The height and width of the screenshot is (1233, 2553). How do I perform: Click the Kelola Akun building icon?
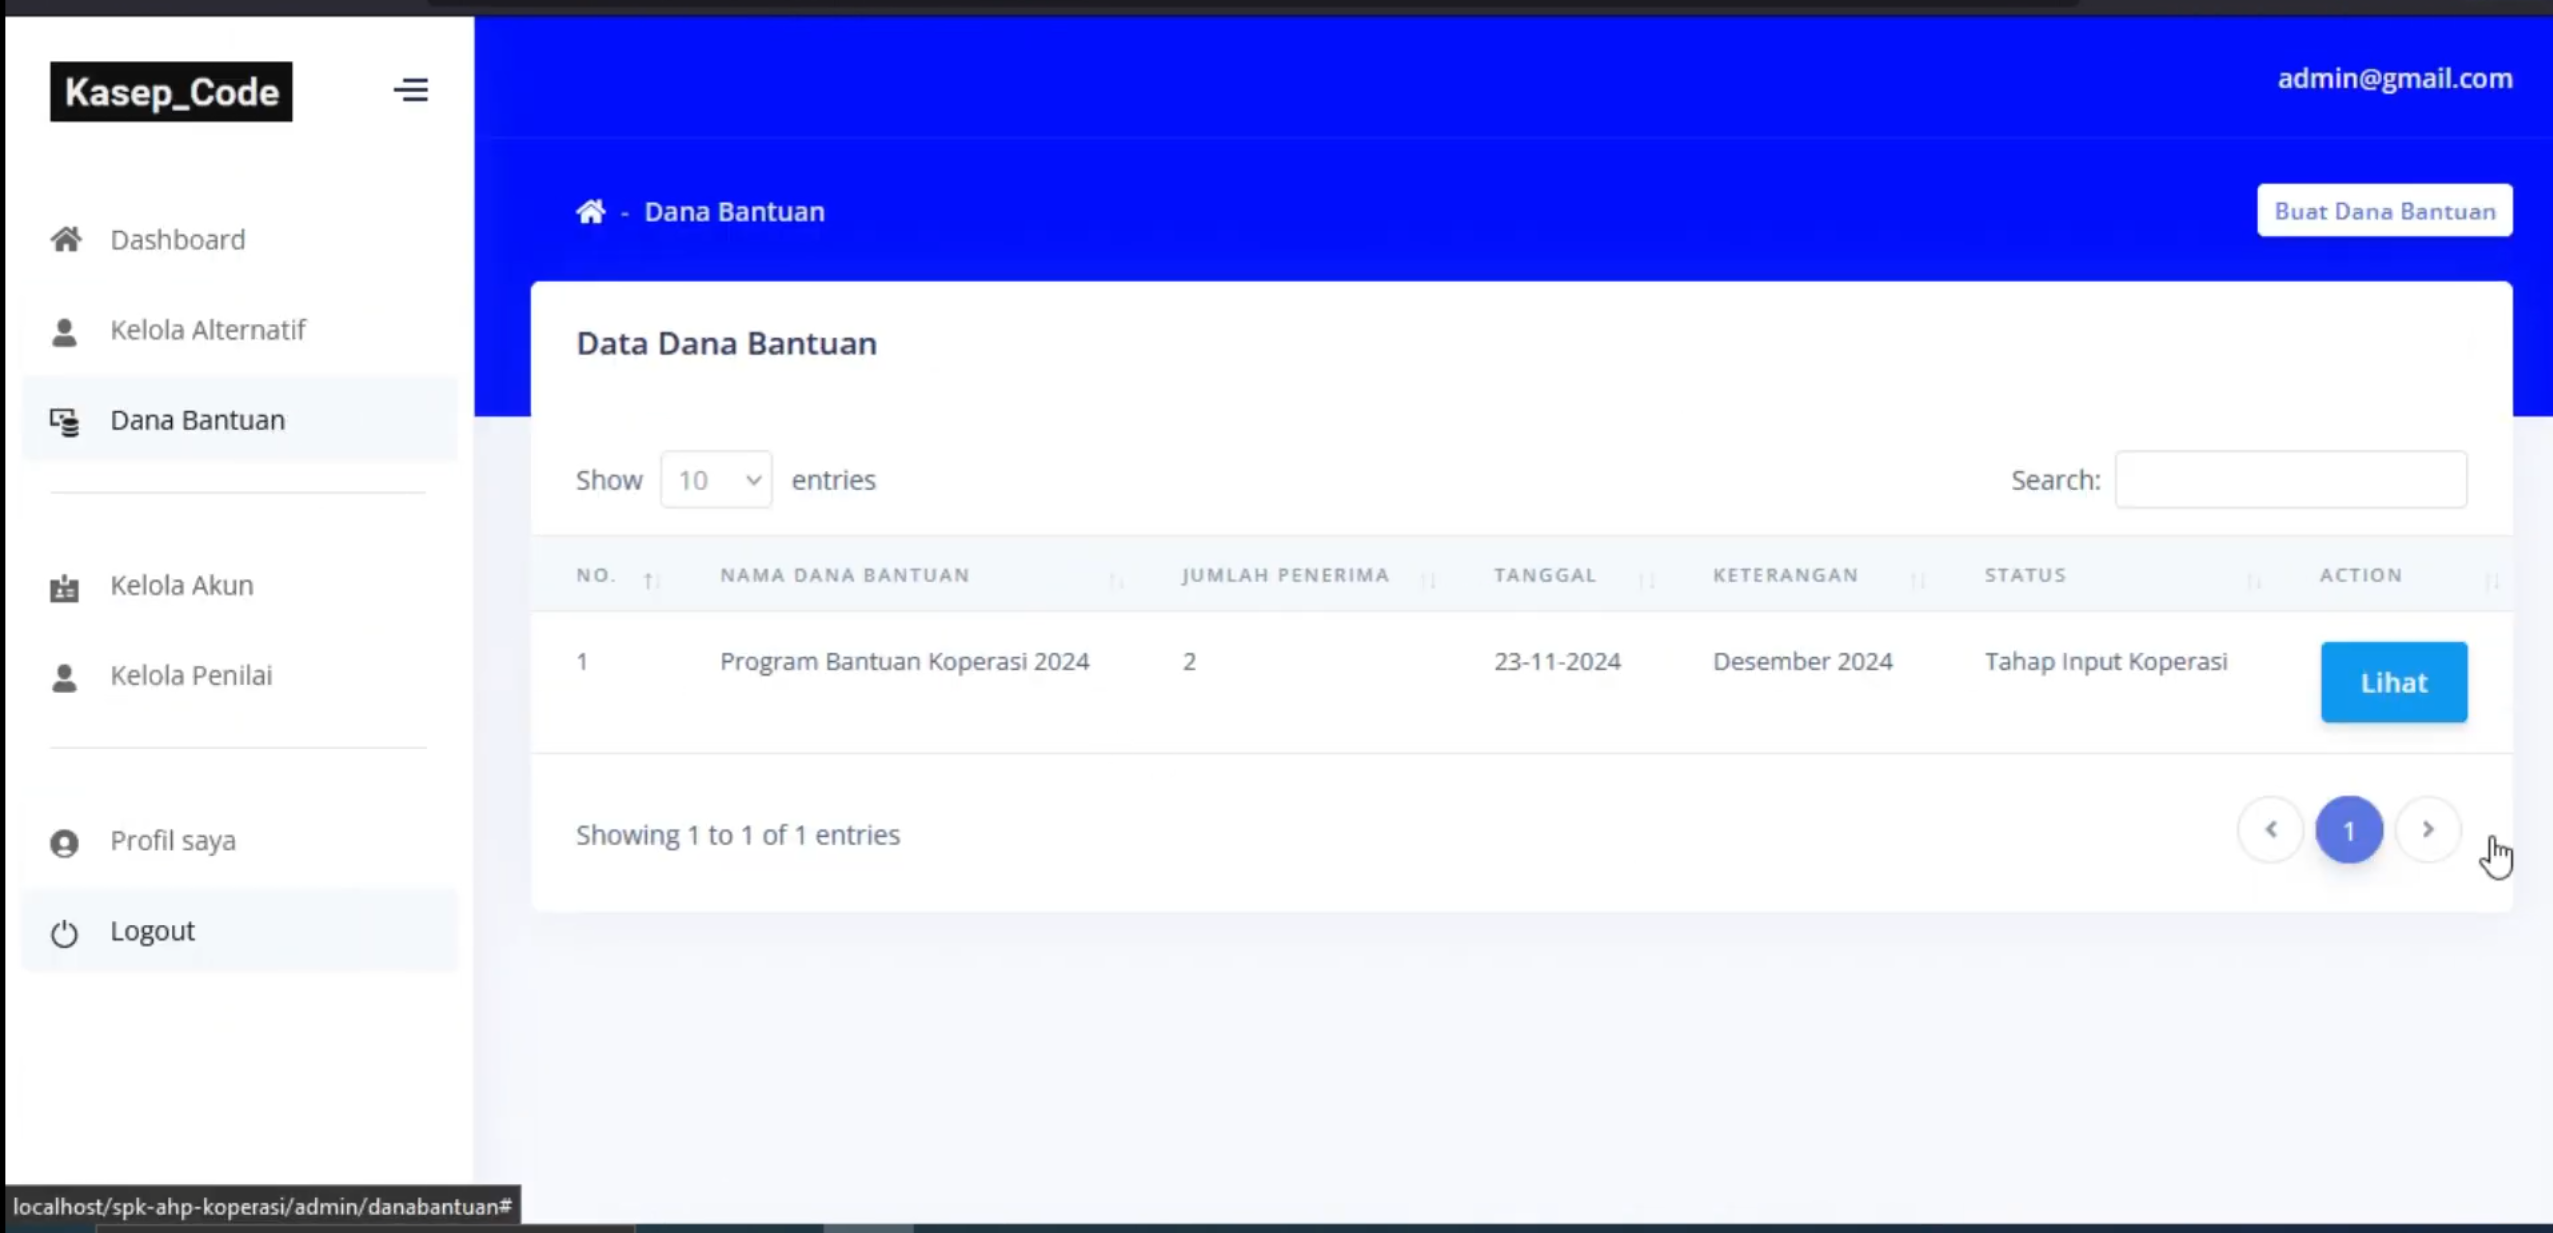(x=64, y=587)
